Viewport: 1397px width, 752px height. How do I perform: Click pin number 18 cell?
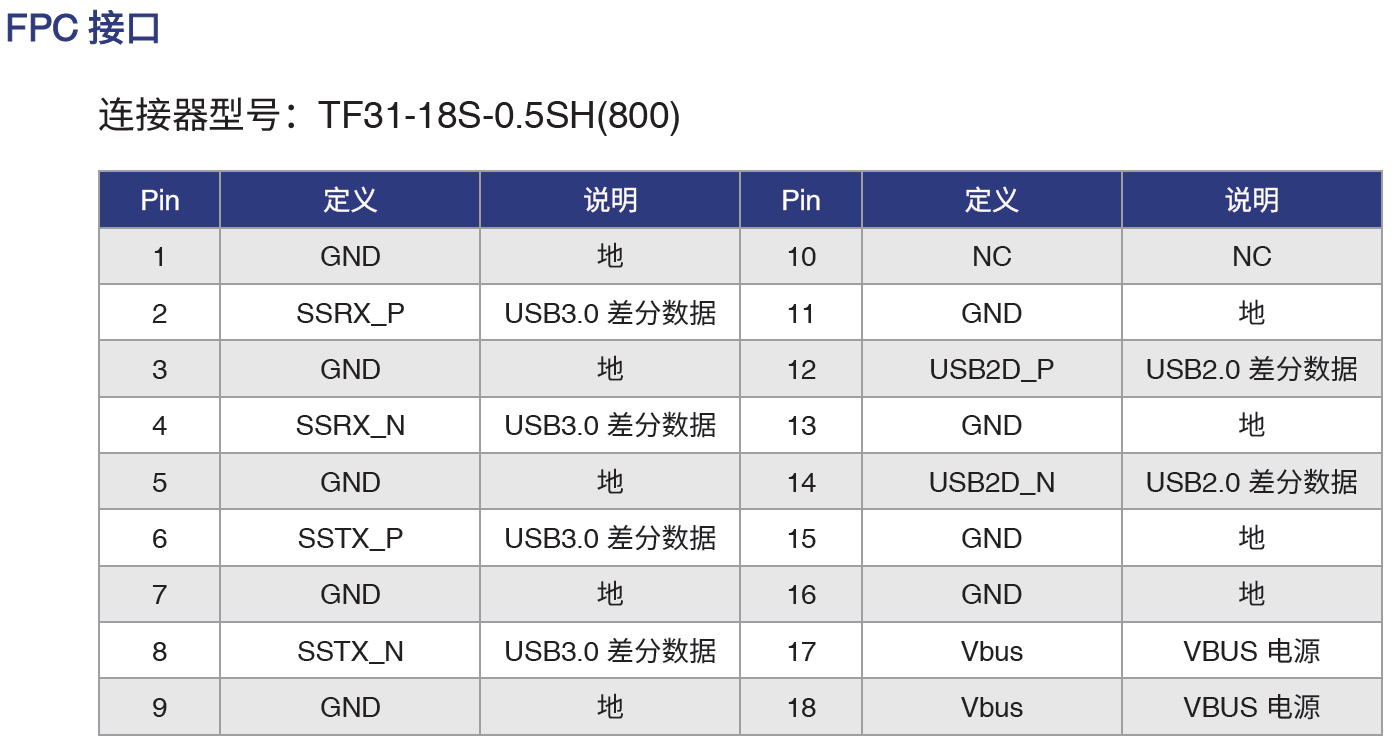coord(801,708)
